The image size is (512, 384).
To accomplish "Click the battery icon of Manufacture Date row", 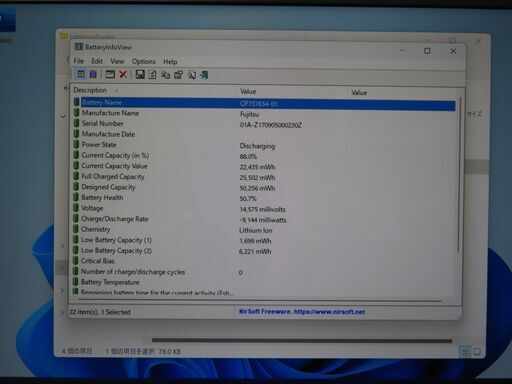I will coord(76,134).
